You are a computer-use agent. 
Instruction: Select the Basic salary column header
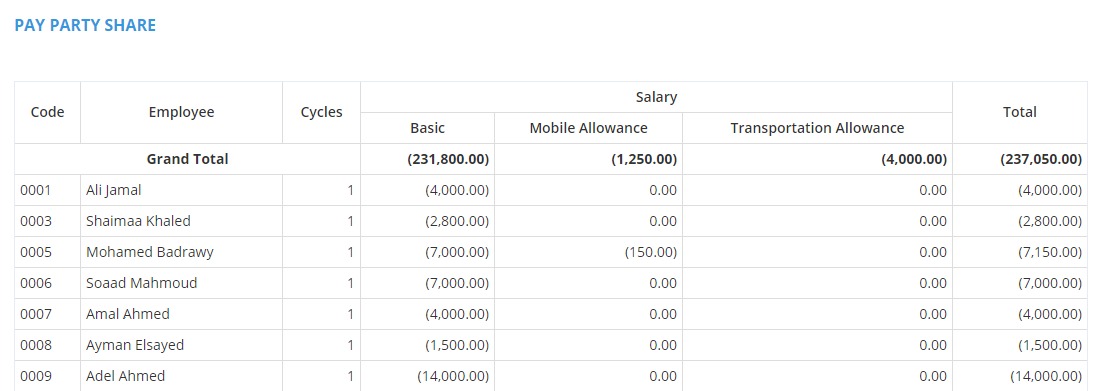click(x=427, y=128)
